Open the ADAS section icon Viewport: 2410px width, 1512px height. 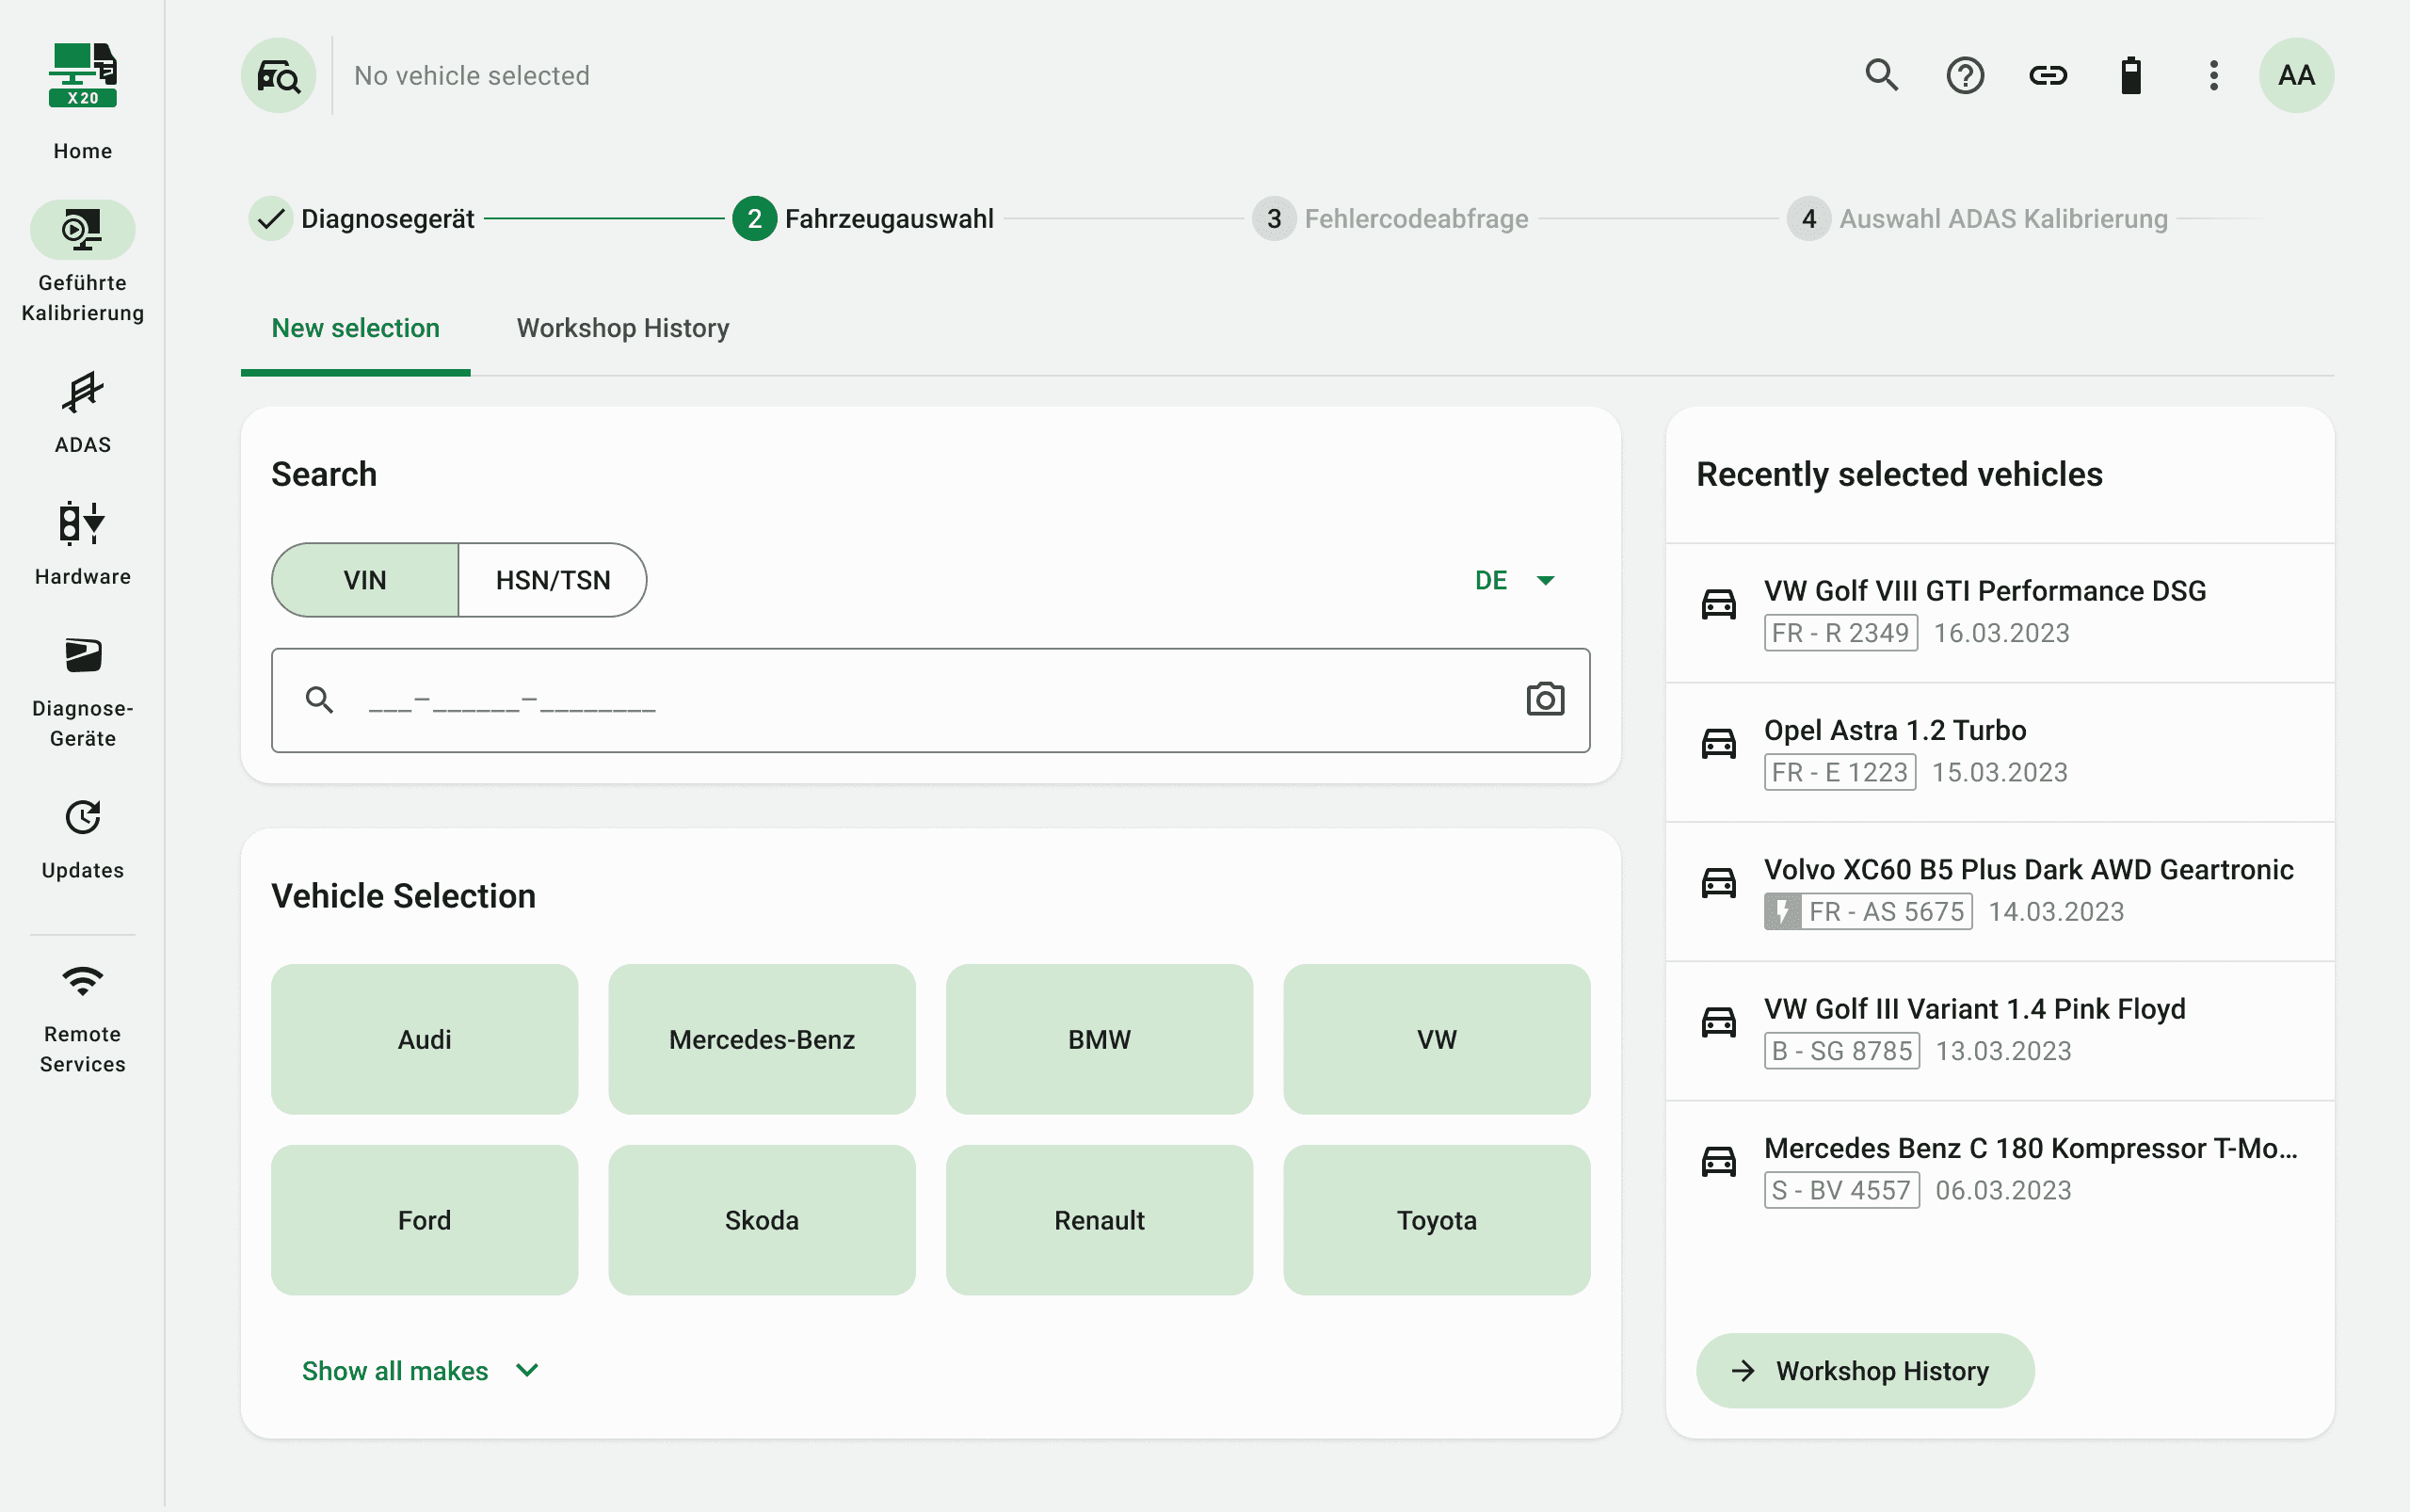[x=83, y=392]
